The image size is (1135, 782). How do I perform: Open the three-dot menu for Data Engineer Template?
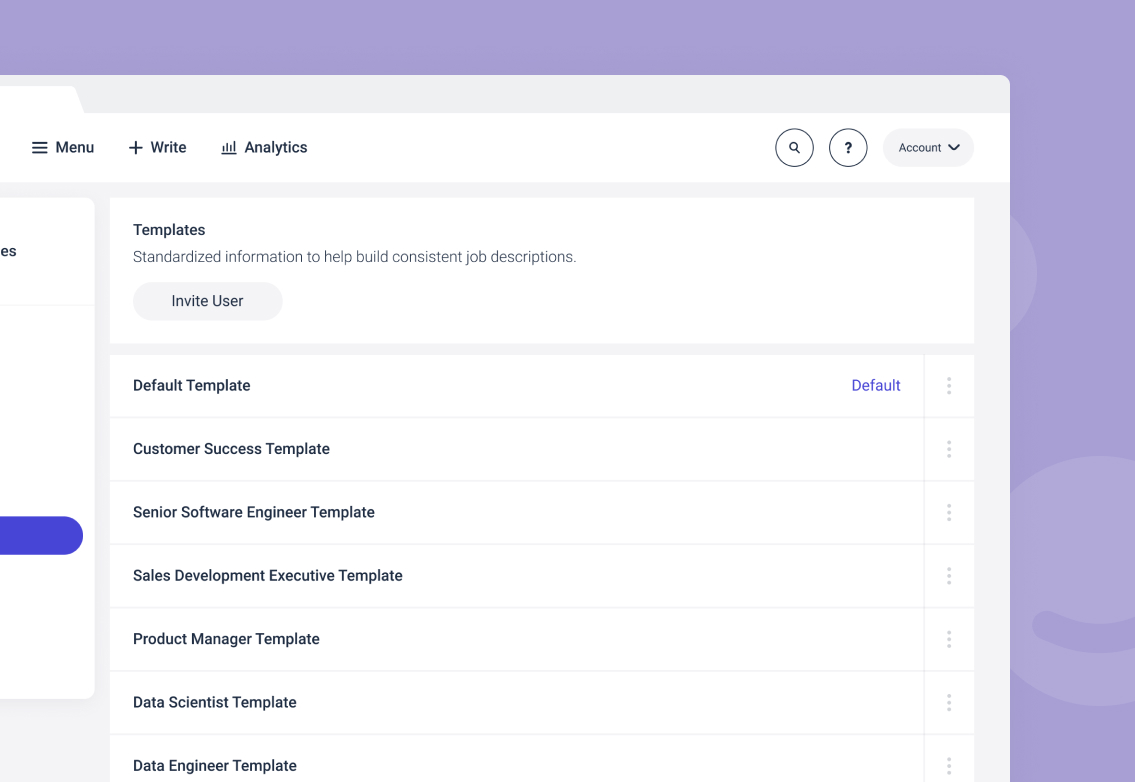[948, 765]
